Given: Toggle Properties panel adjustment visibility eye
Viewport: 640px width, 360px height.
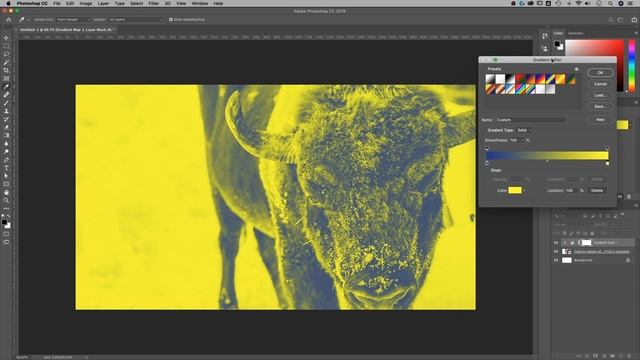Looking at the screenshot, I should (x=620, y=197).
